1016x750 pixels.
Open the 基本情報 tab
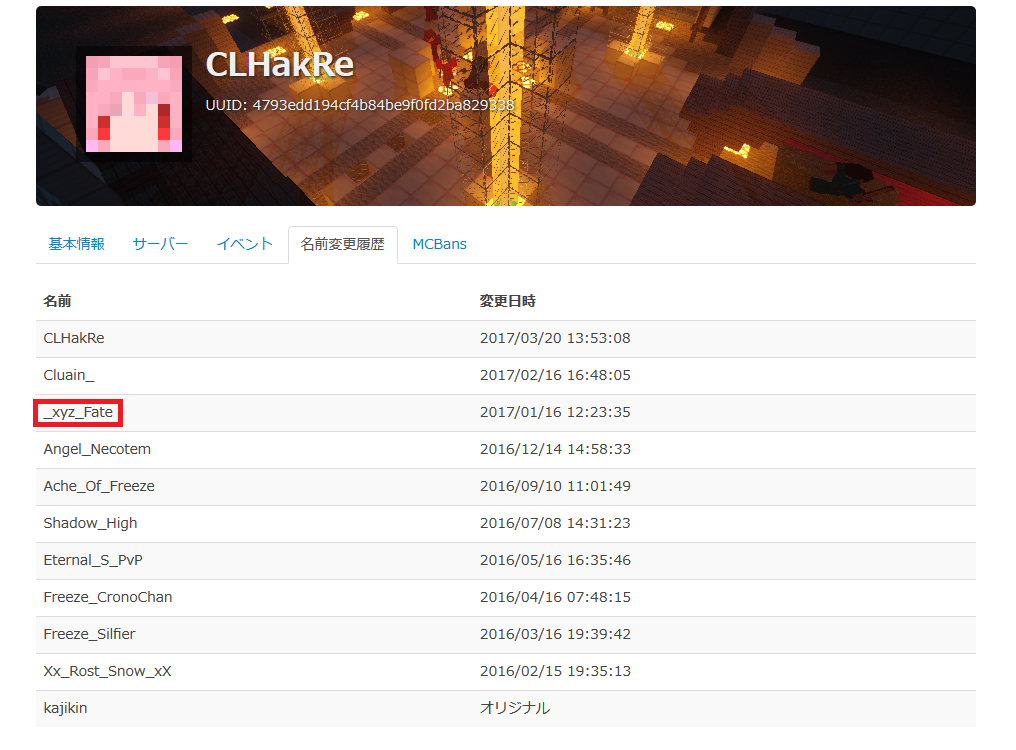[x=76, y=244]
